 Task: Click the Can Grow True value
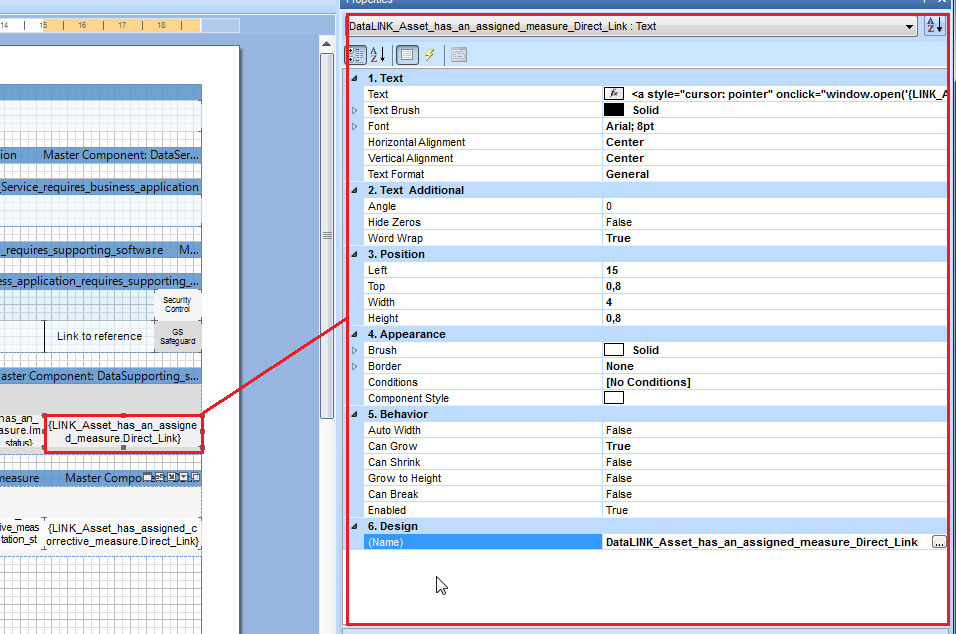pyautogui.click(x=618, y=446)
